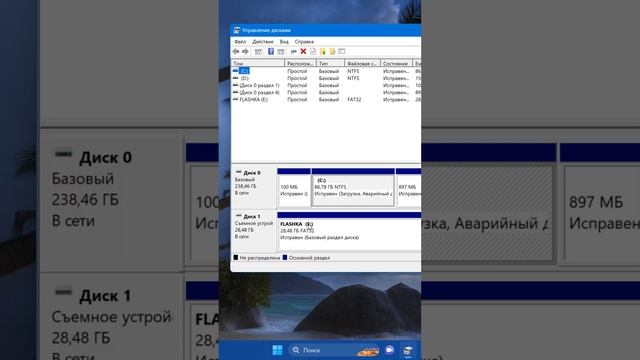
Task: Open the Действие menu
Action: tap(262, 42)
